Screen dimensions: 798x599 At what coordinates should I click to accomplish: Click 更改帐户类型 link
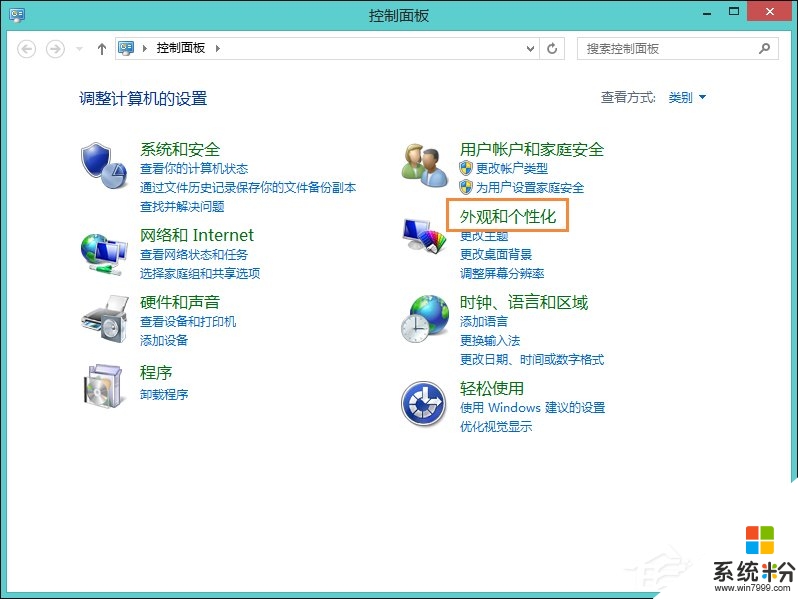pyautogui.click(x=512, y=168)
